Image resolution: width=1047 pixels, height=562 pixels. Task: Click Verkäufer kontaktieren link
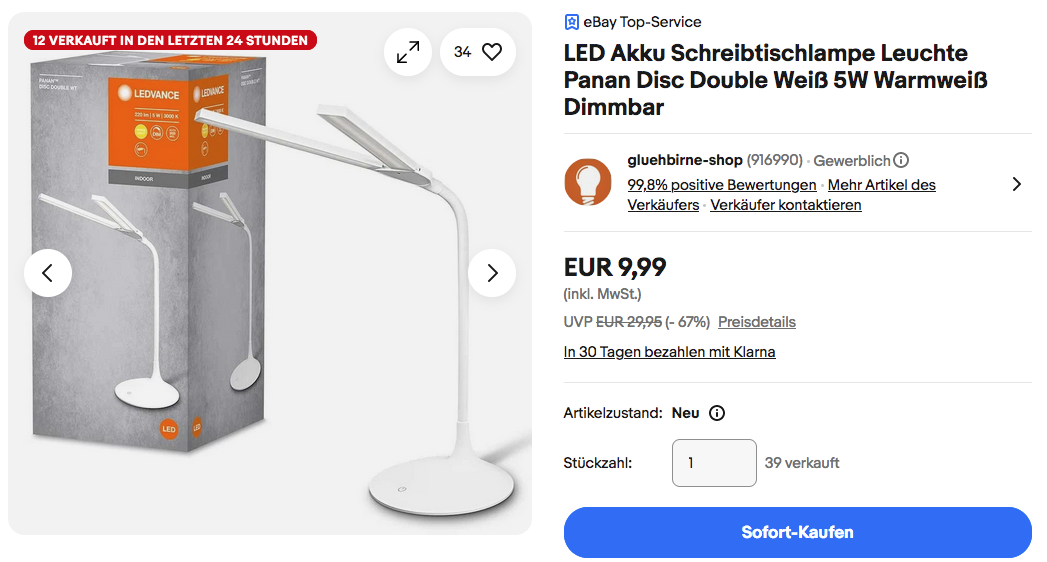point(786,205)
